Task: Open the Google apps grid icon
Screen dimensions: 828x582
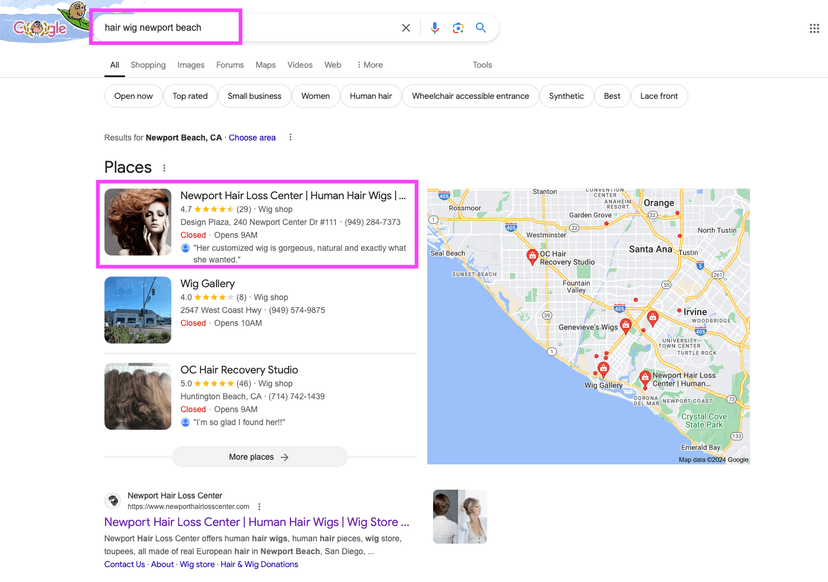Action: tap(814, 28)
